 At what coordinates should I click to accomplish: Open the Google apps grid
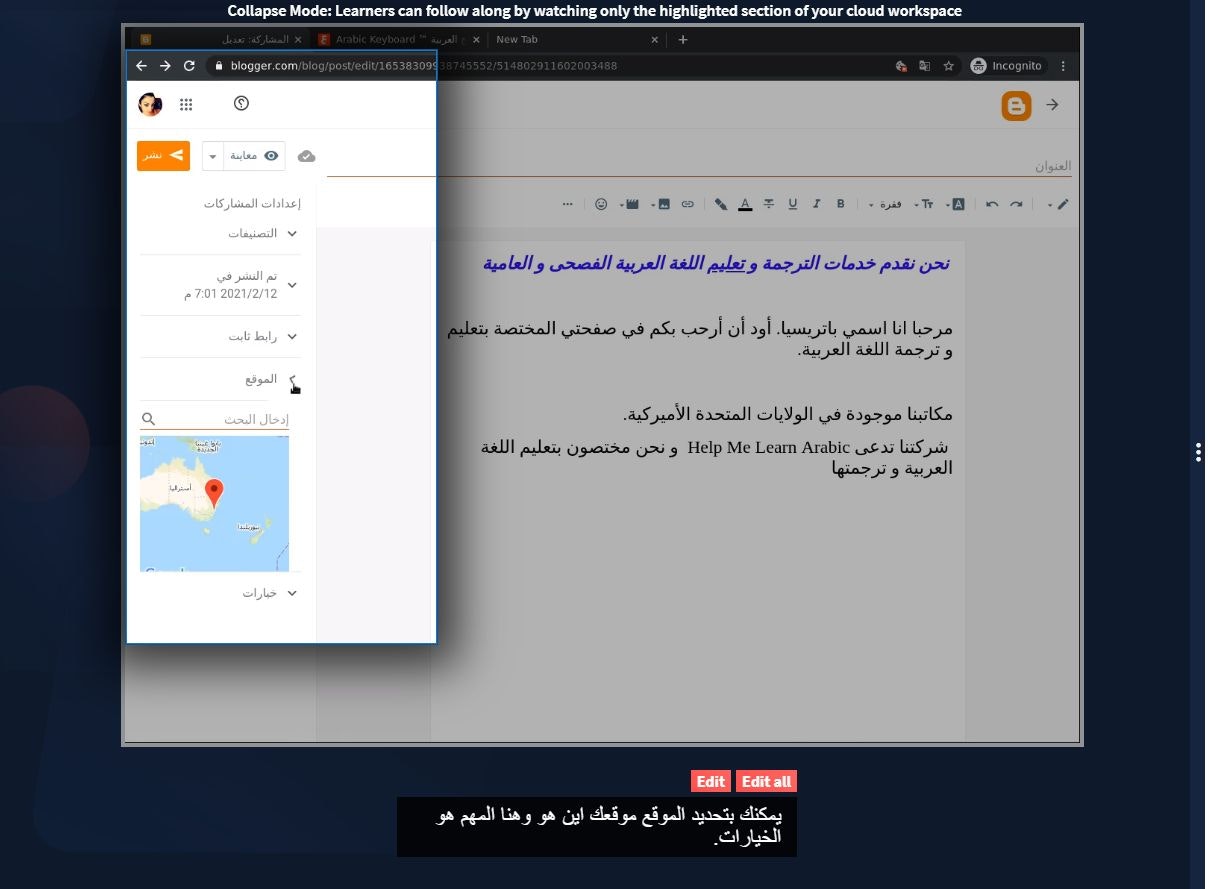[186, 105]
